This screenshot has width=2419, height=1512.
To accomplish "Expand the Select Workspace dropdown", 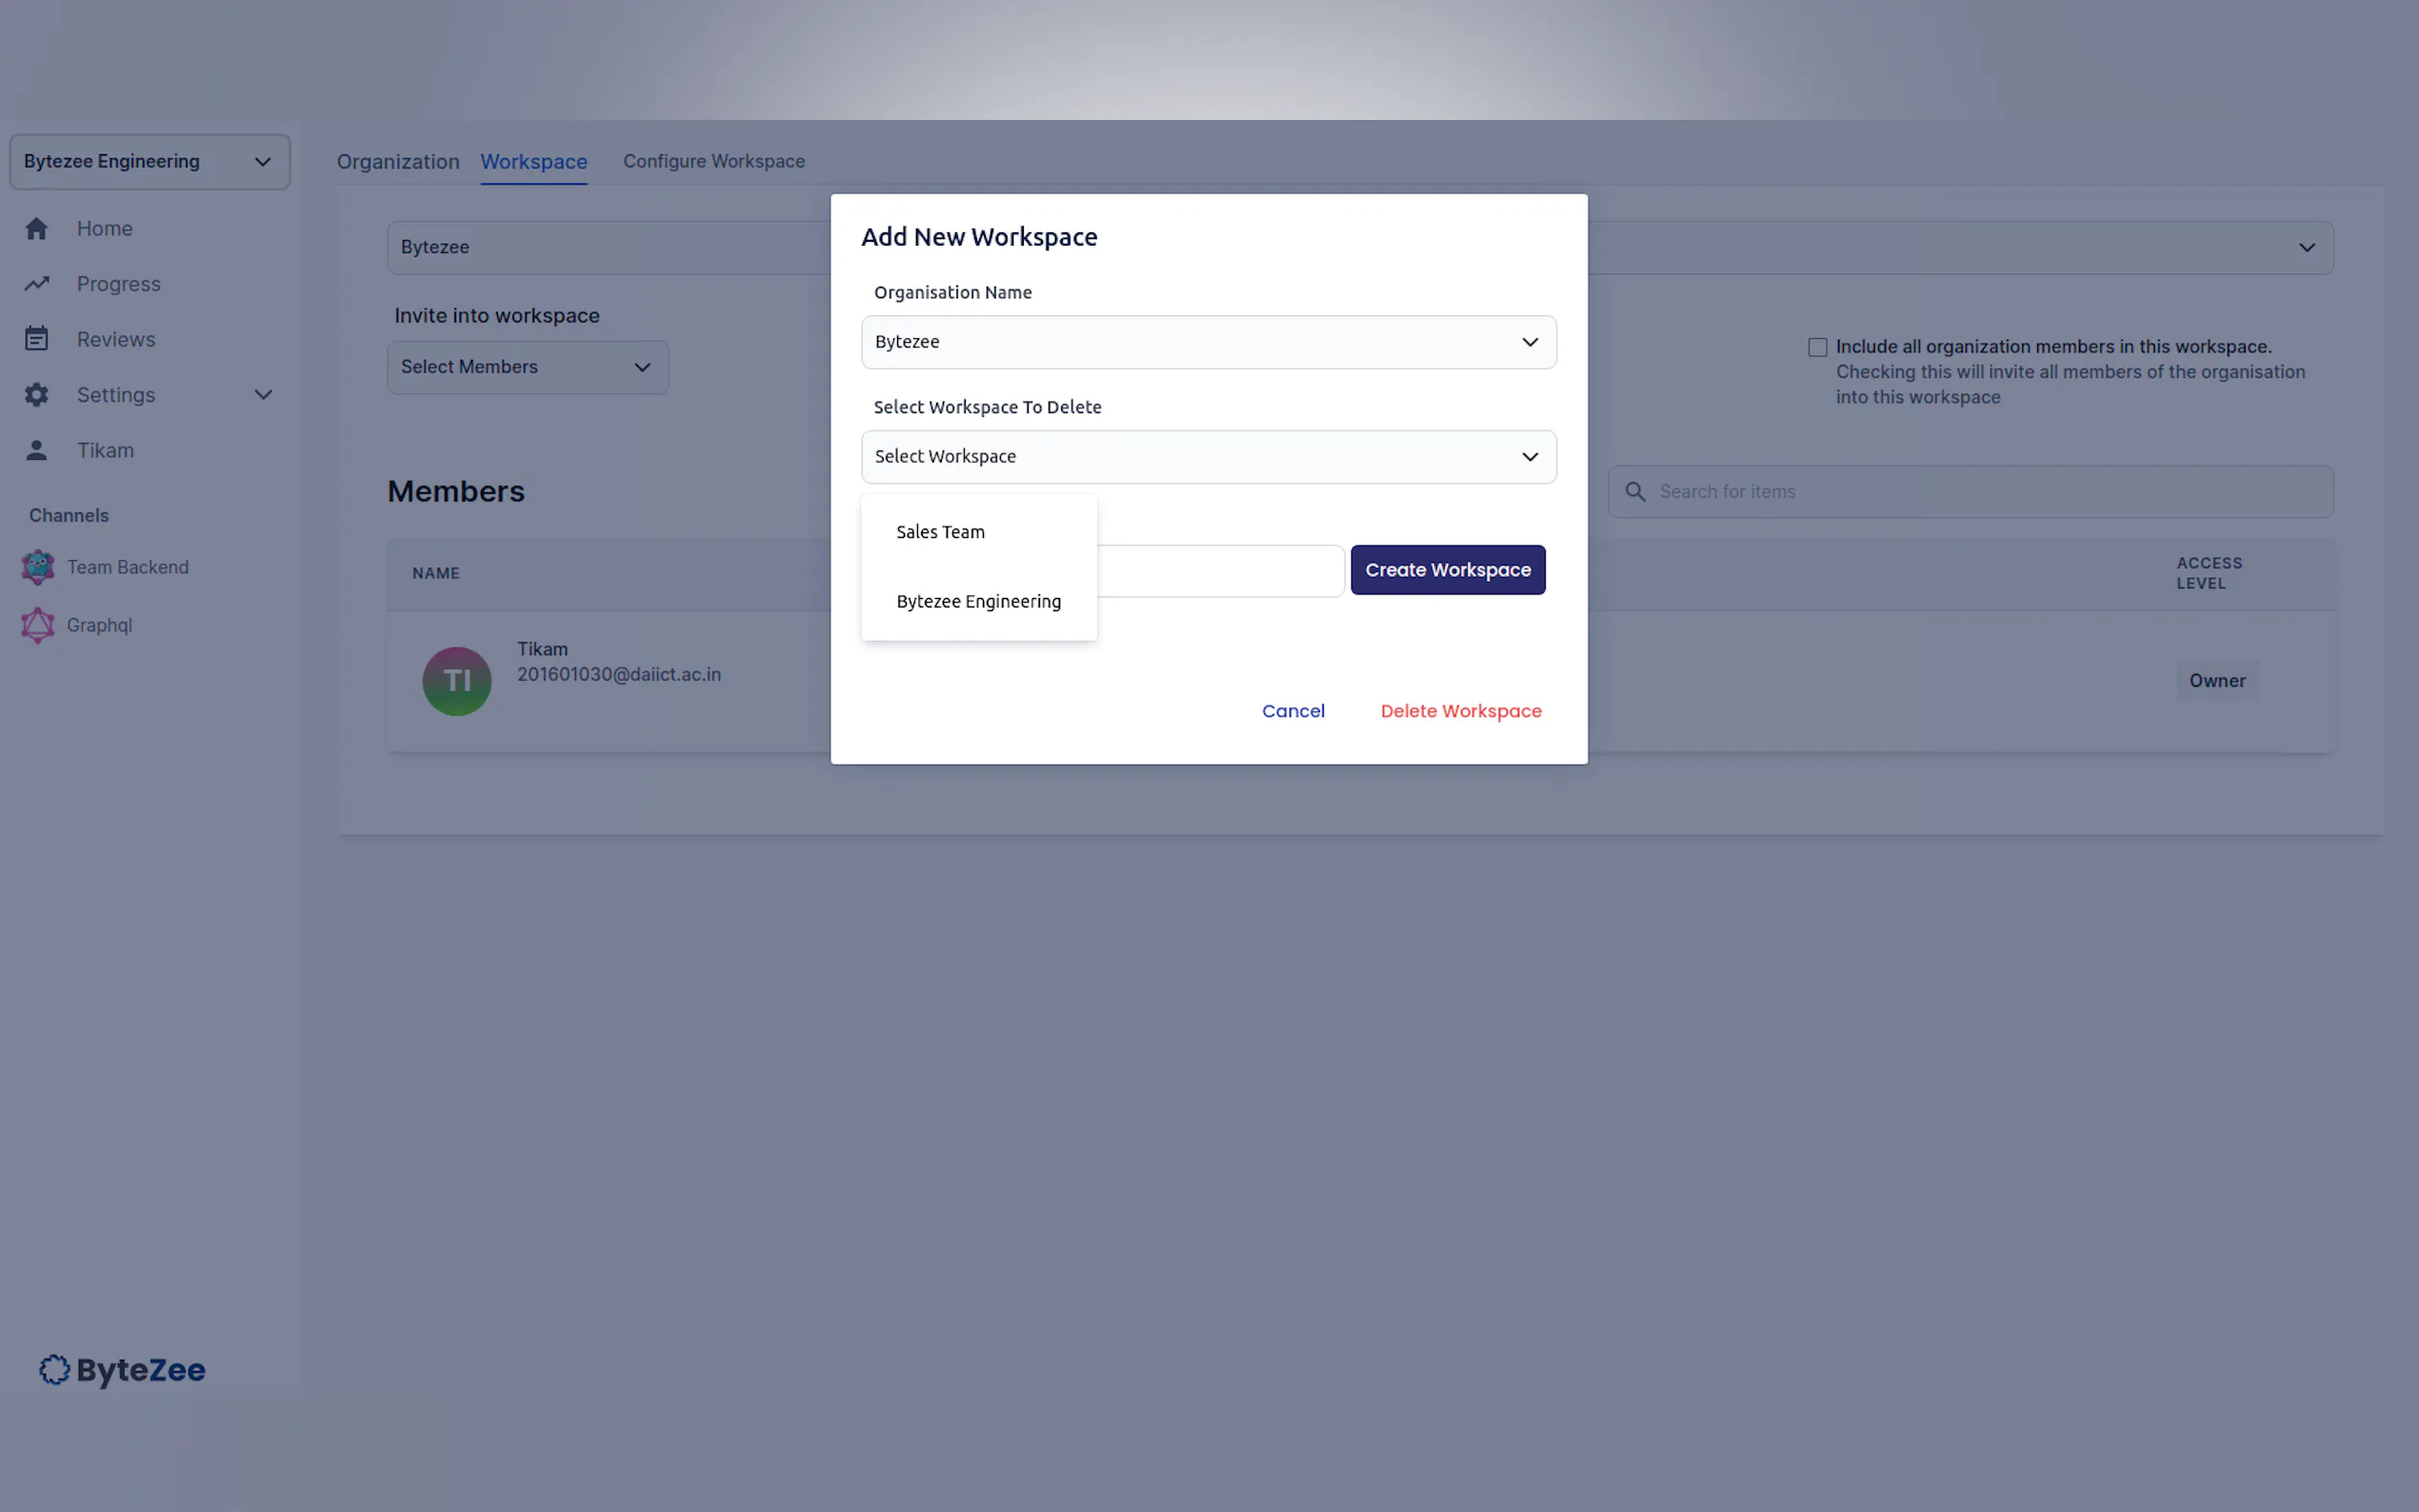I will (x=1208, y=457).
